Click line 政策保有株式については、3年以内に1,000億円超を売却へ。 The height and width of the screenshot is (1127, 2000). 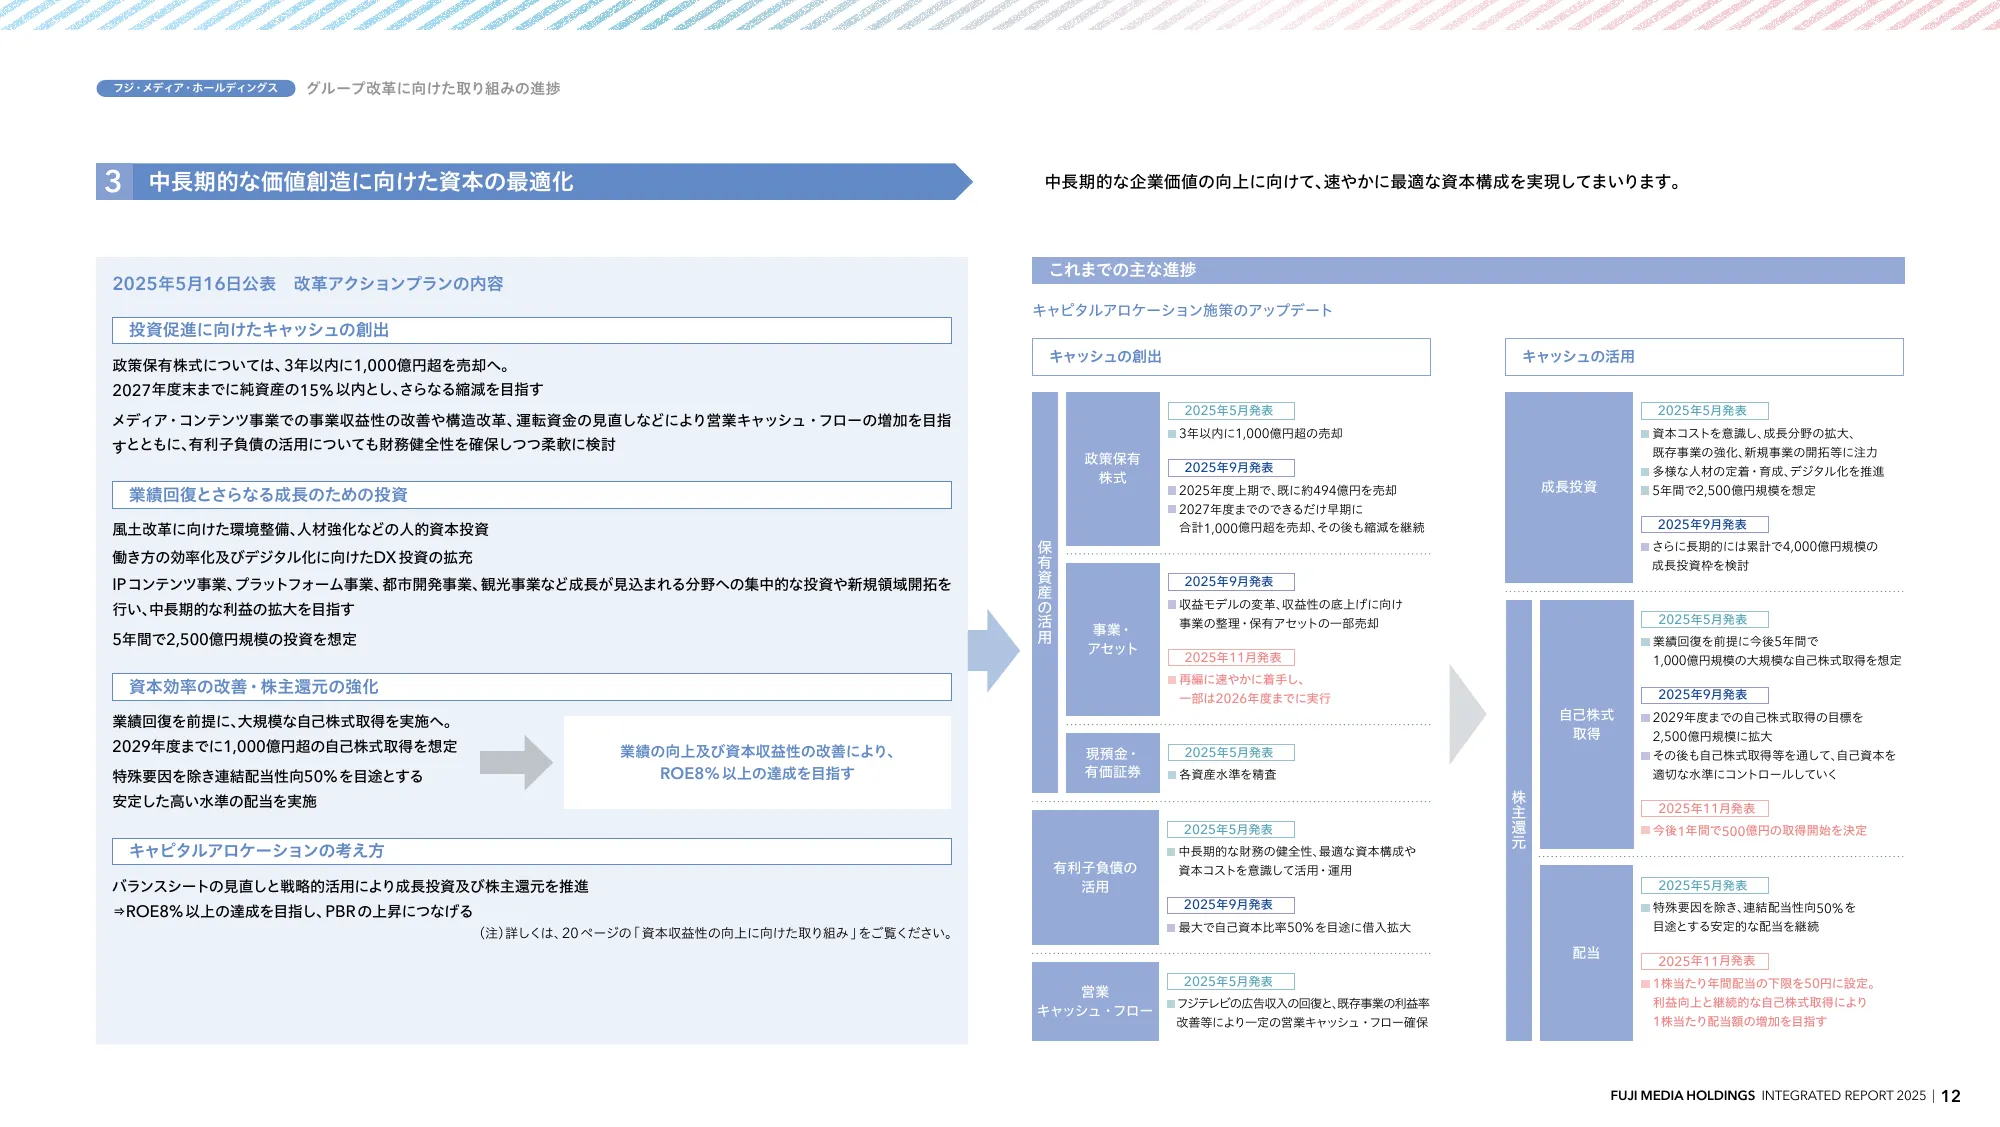(311, 366)
